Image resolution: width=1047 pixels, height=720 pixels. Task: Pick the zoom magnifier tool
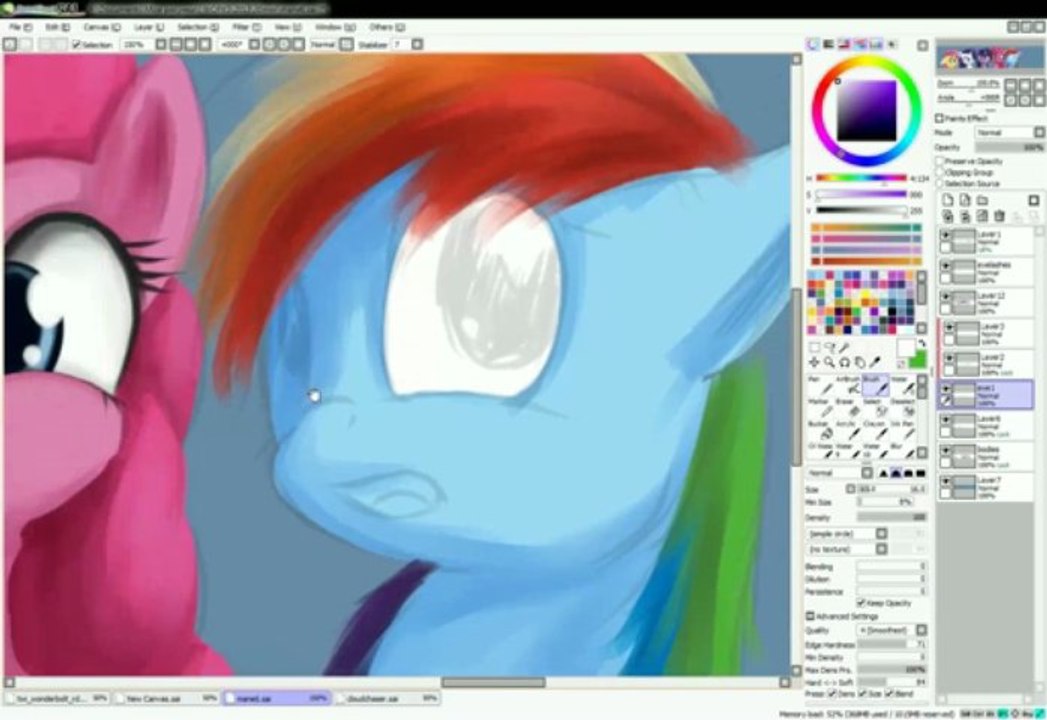pos(829,362)
